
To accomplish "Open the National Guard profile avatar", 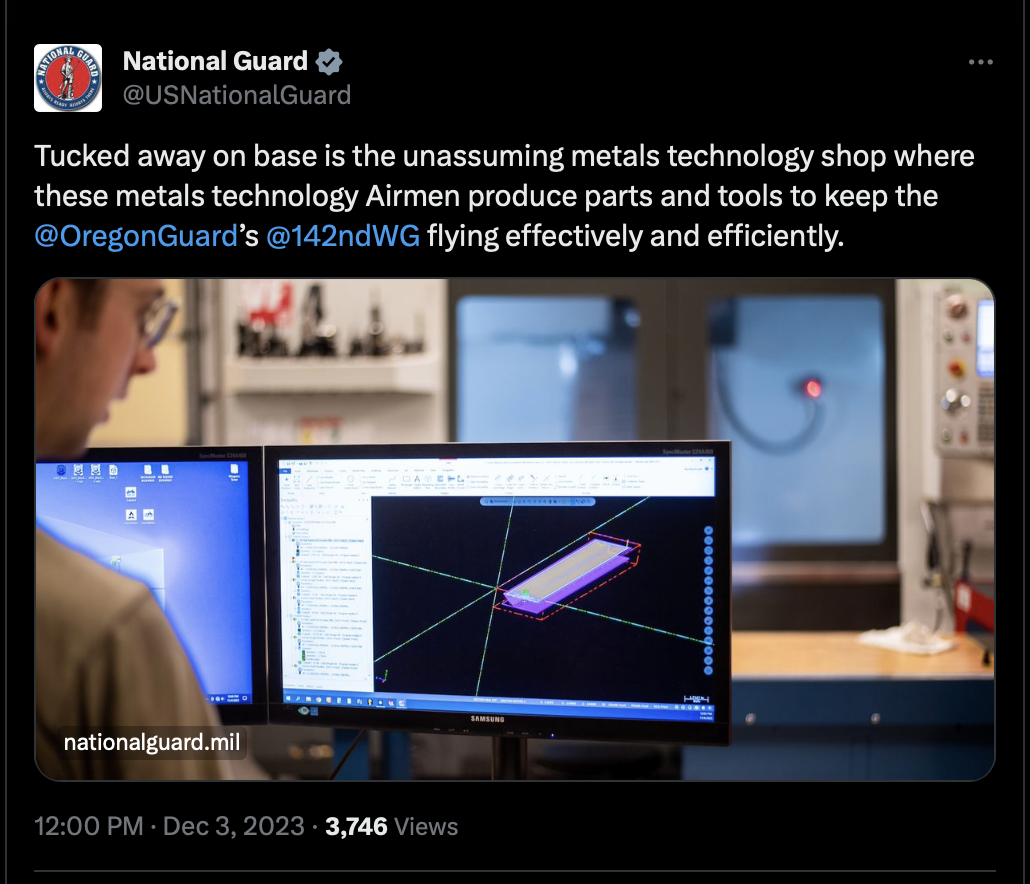I will coord(68,77).
